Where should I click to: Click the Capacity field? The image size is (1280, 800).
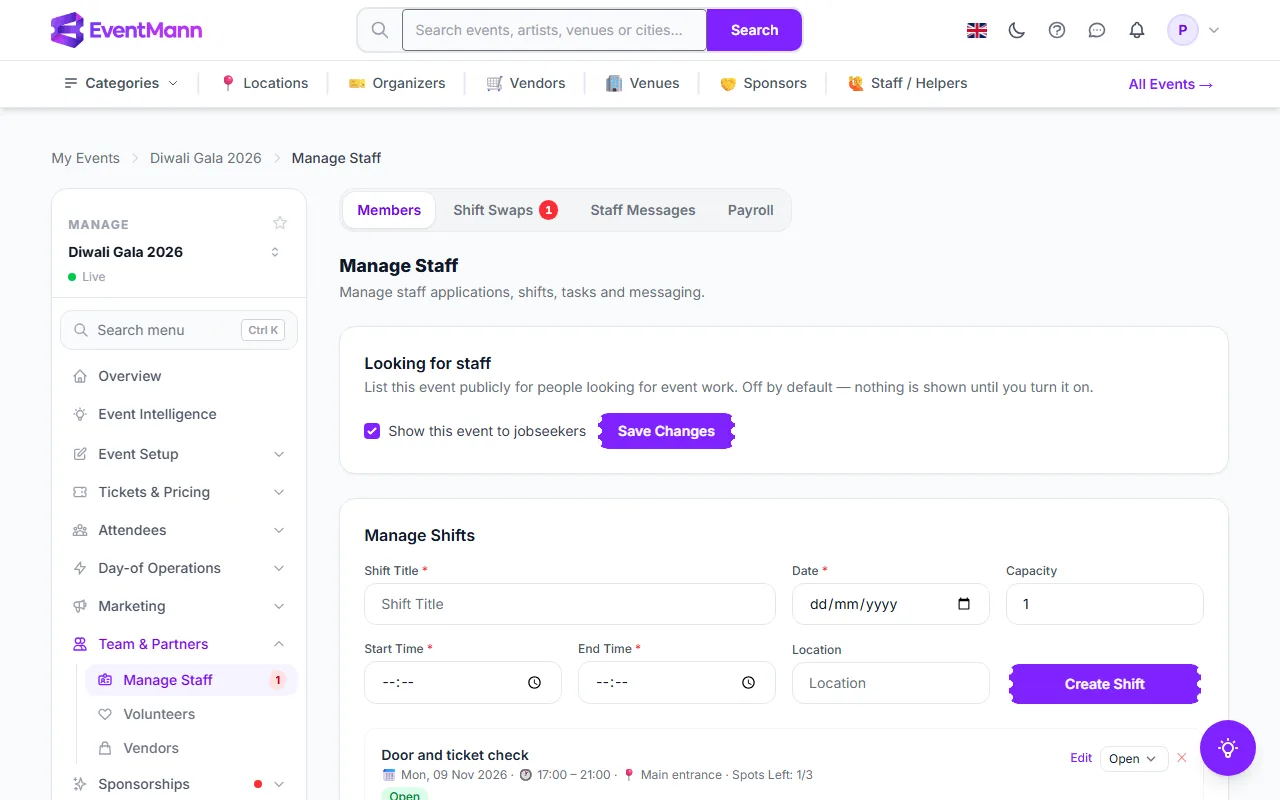1104,604
